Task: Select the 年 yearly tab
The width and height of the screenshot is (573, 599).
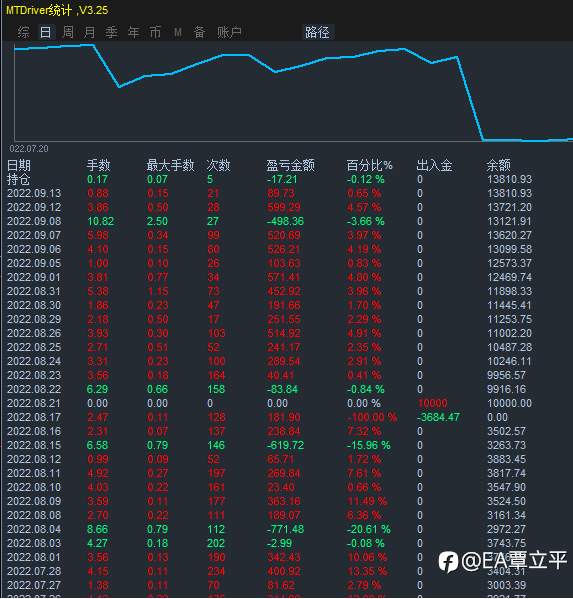Action: 133,32
